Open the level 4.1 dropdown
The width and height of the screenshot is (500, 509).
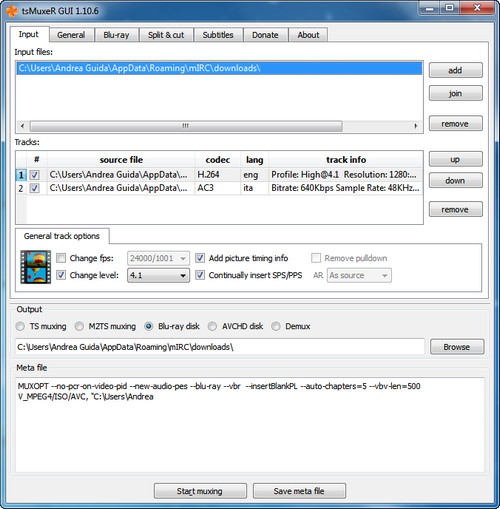click(x=158, y=275)
